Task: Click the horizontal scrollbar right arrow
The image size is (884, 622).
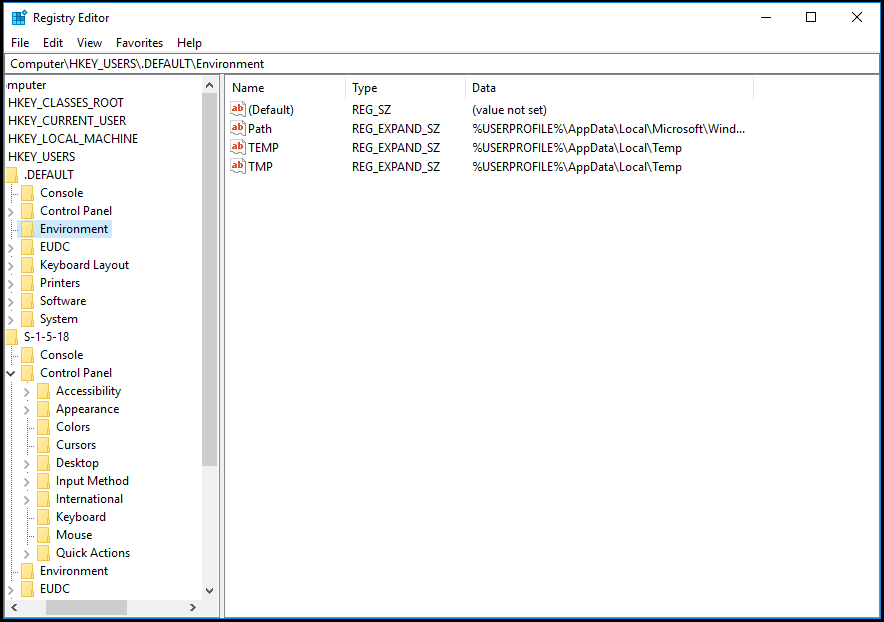Action: click(x=193, y=607)
